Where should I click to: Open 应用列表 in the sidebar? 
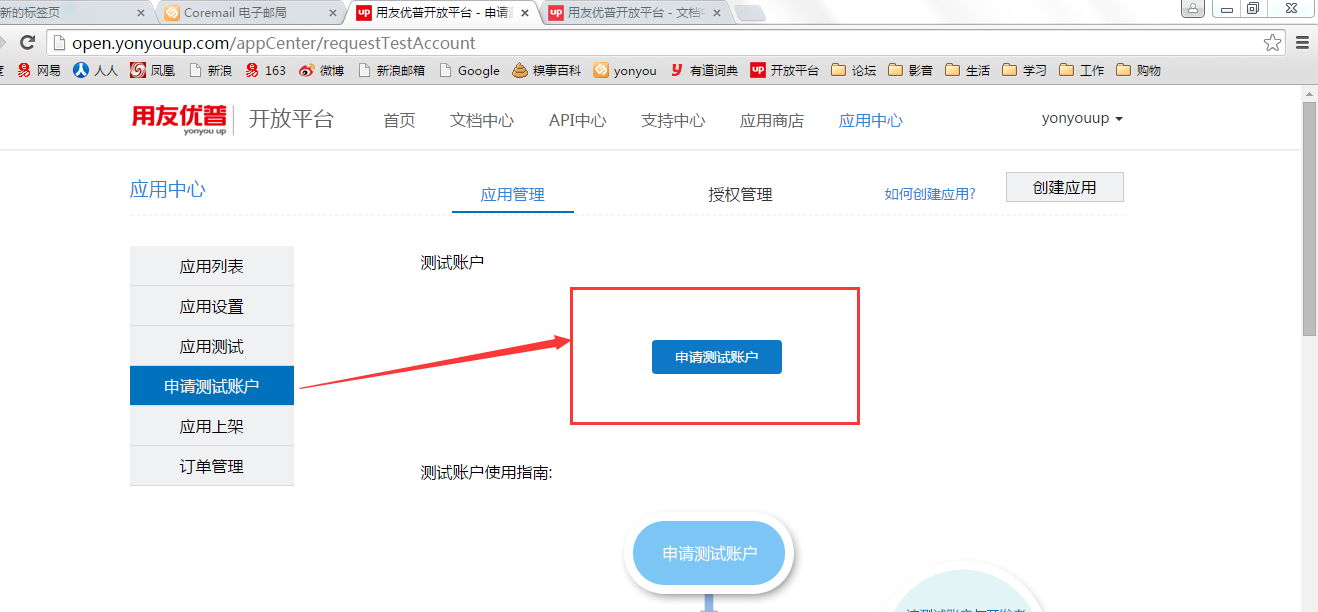[212, 266]
